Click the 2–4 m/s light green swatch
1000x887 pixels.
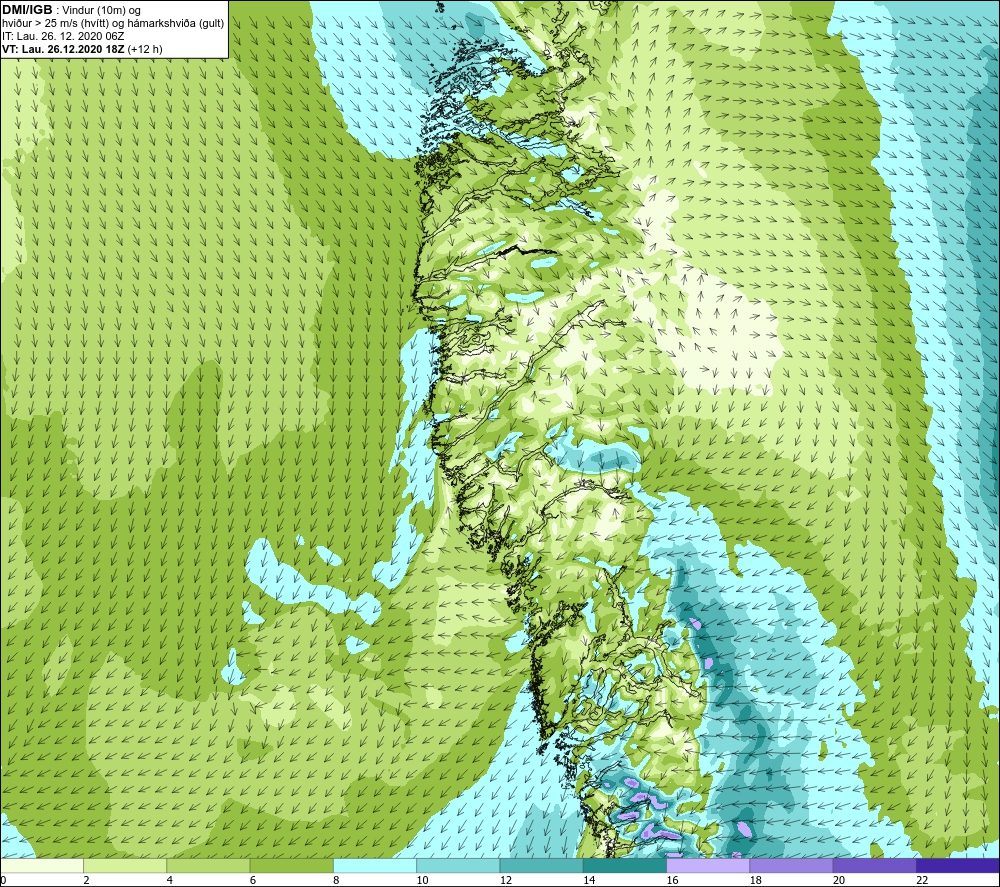[x=125, y=865]
